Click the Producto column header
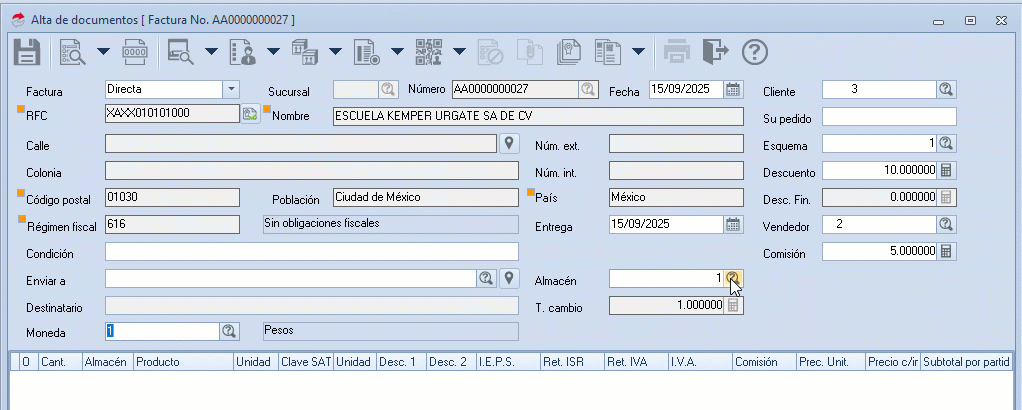The height and width of the screenshot is (410, 1022). point(182,362)
